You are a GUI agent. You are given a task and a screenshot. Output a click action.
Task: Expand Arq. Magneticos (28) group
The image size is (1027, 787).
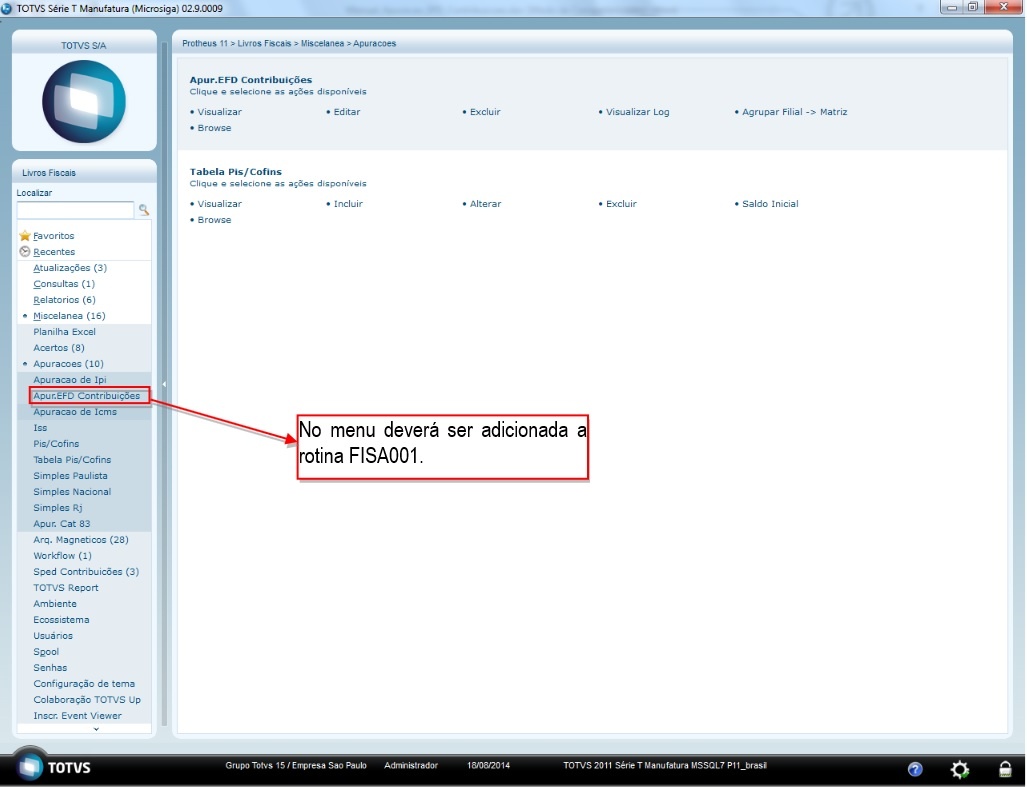pos(81,540)
